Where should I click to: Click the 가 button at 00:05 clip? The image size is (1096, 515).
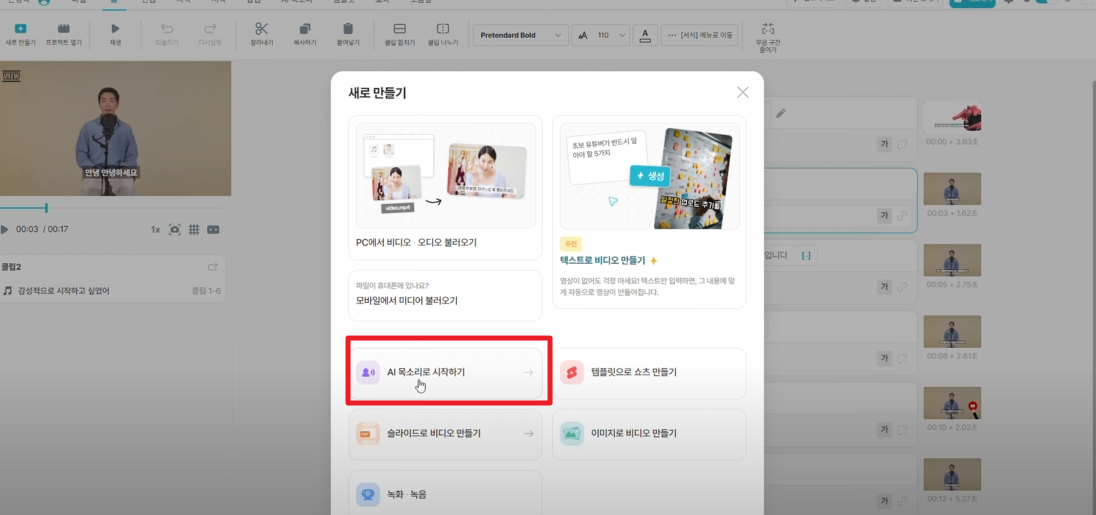(x=885, y=286)
